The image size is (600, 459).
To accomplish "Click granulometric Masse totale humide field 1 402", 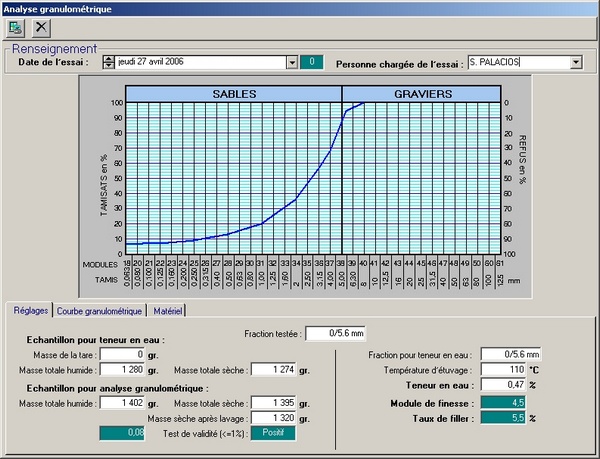I will click(120, 402).
